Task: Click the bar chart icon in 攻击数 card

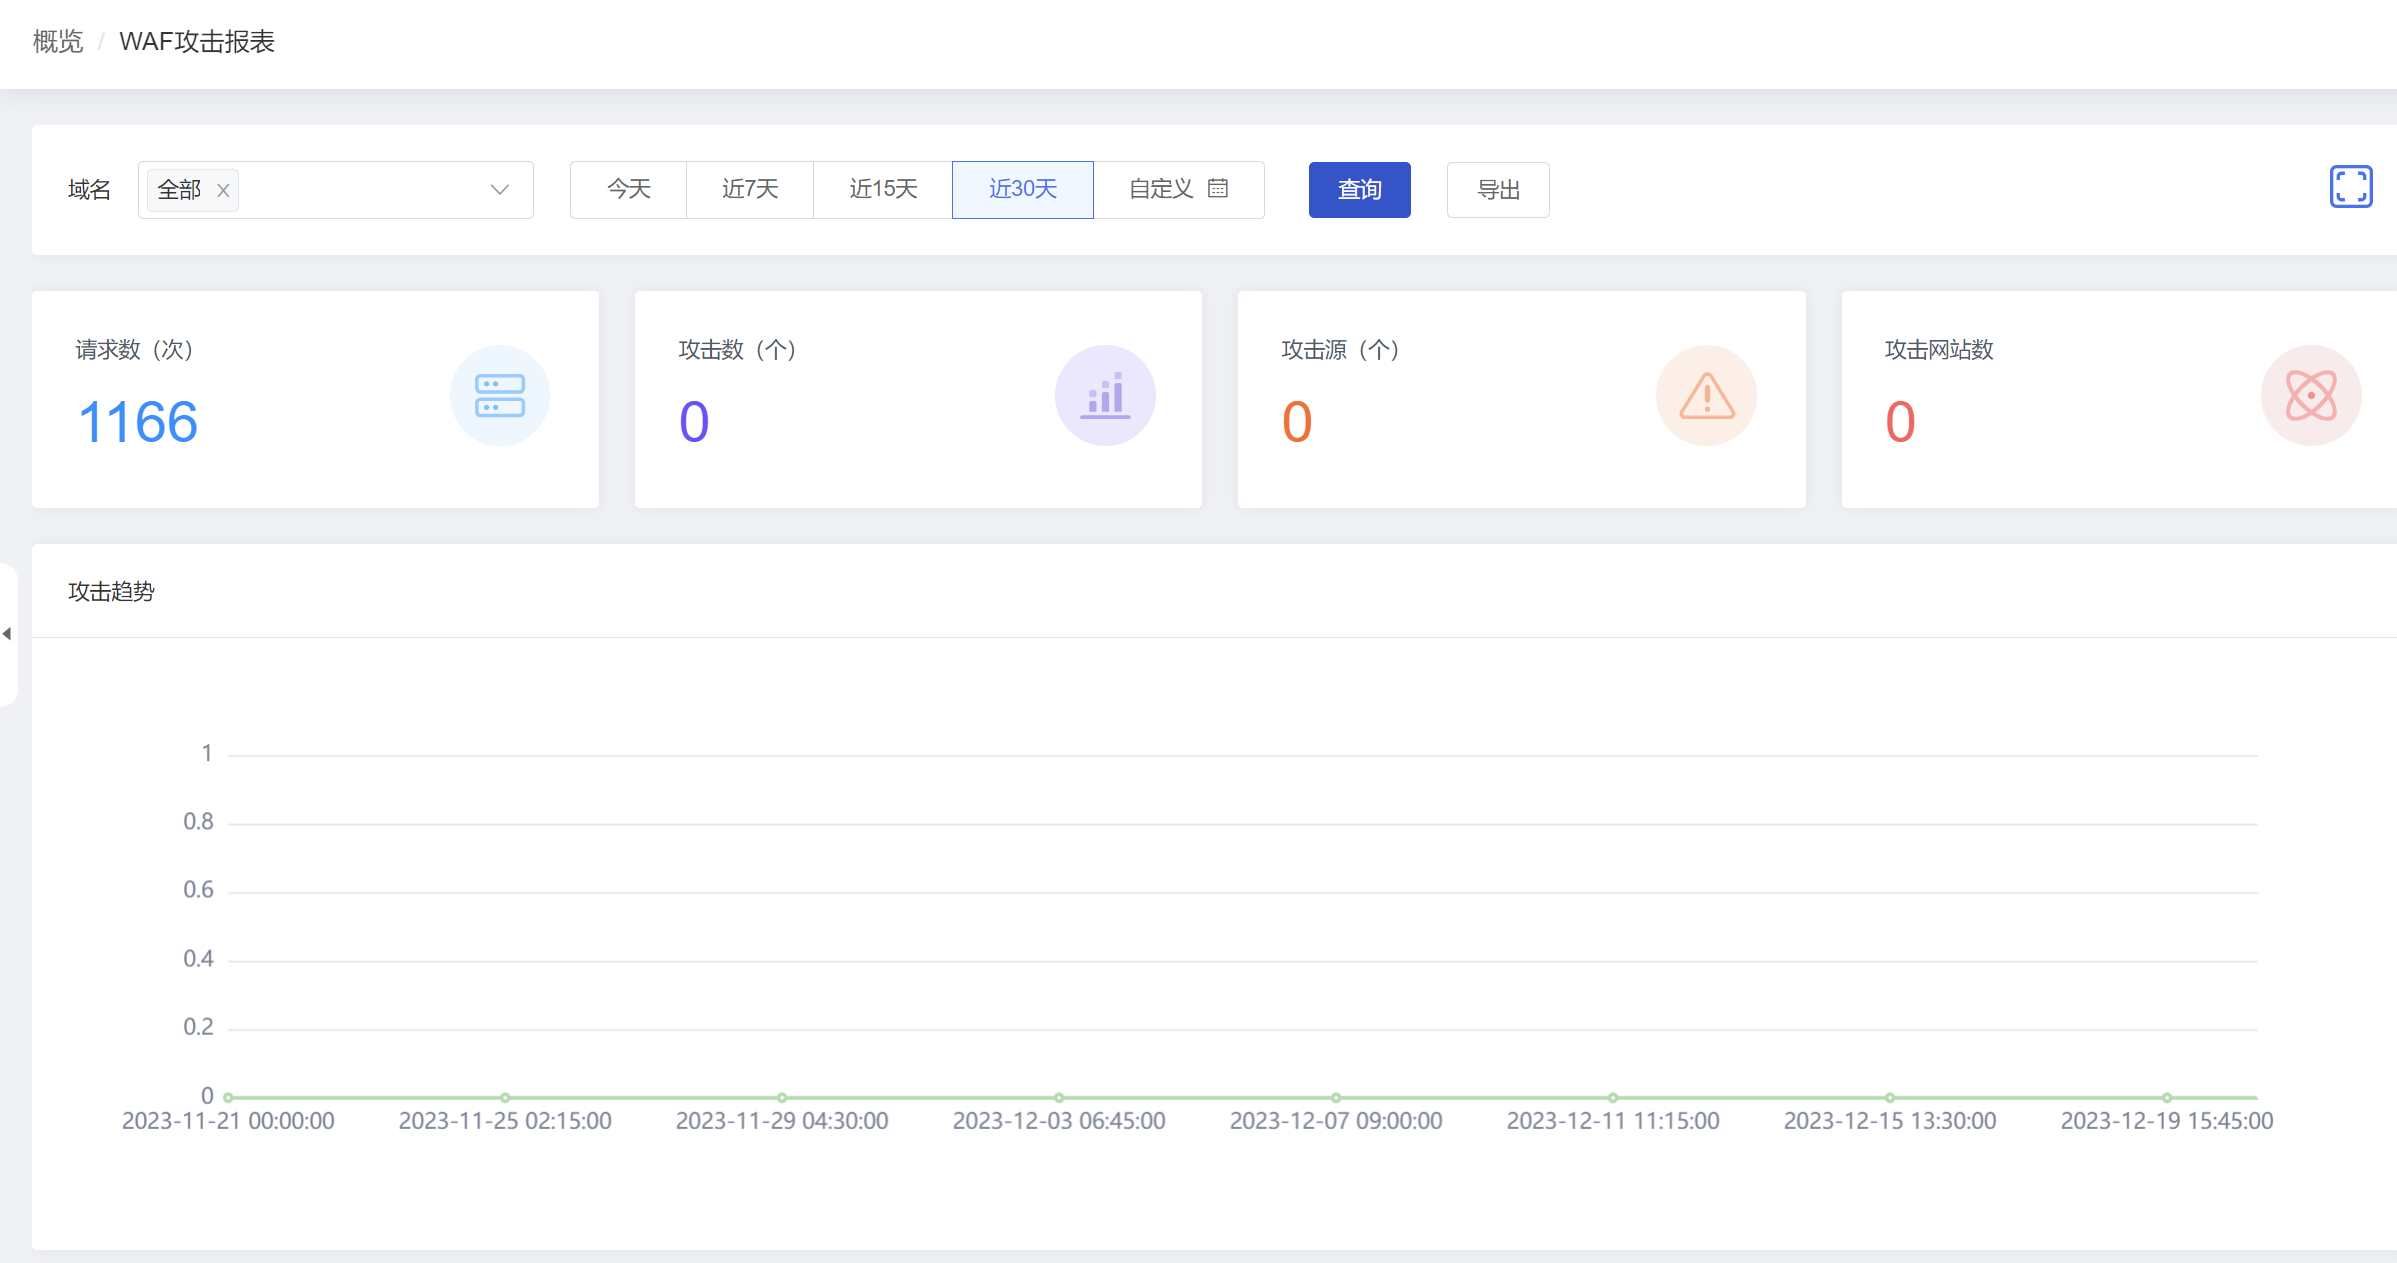Action: 1105,396
